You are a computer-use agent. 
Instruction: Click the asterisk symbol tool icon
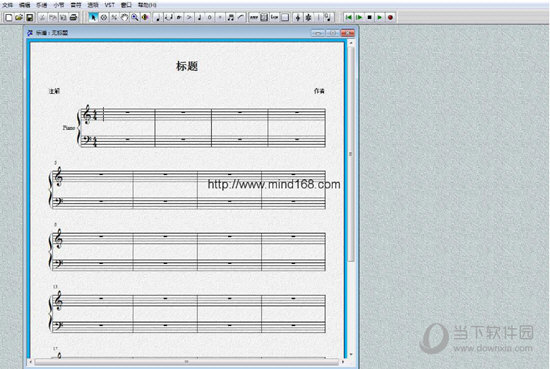pyautogui.click(x=308, y=17)
